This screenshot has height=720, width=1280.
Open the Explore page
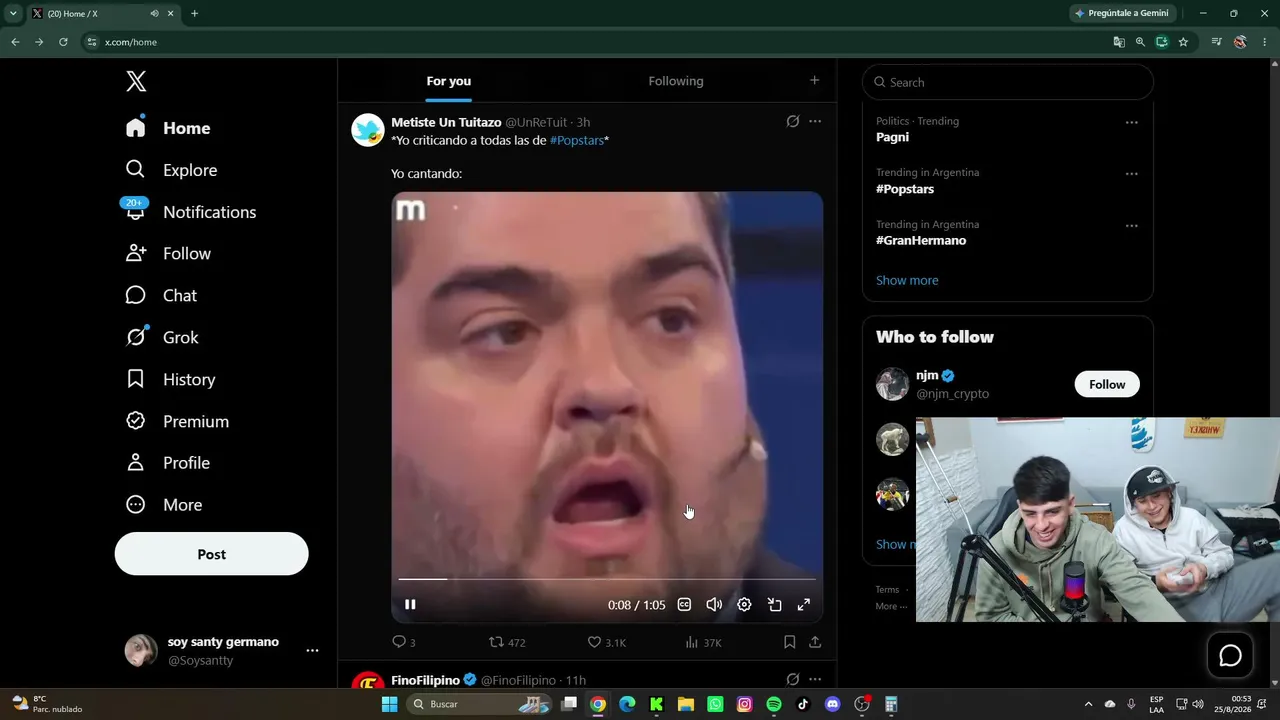point(171,170)
